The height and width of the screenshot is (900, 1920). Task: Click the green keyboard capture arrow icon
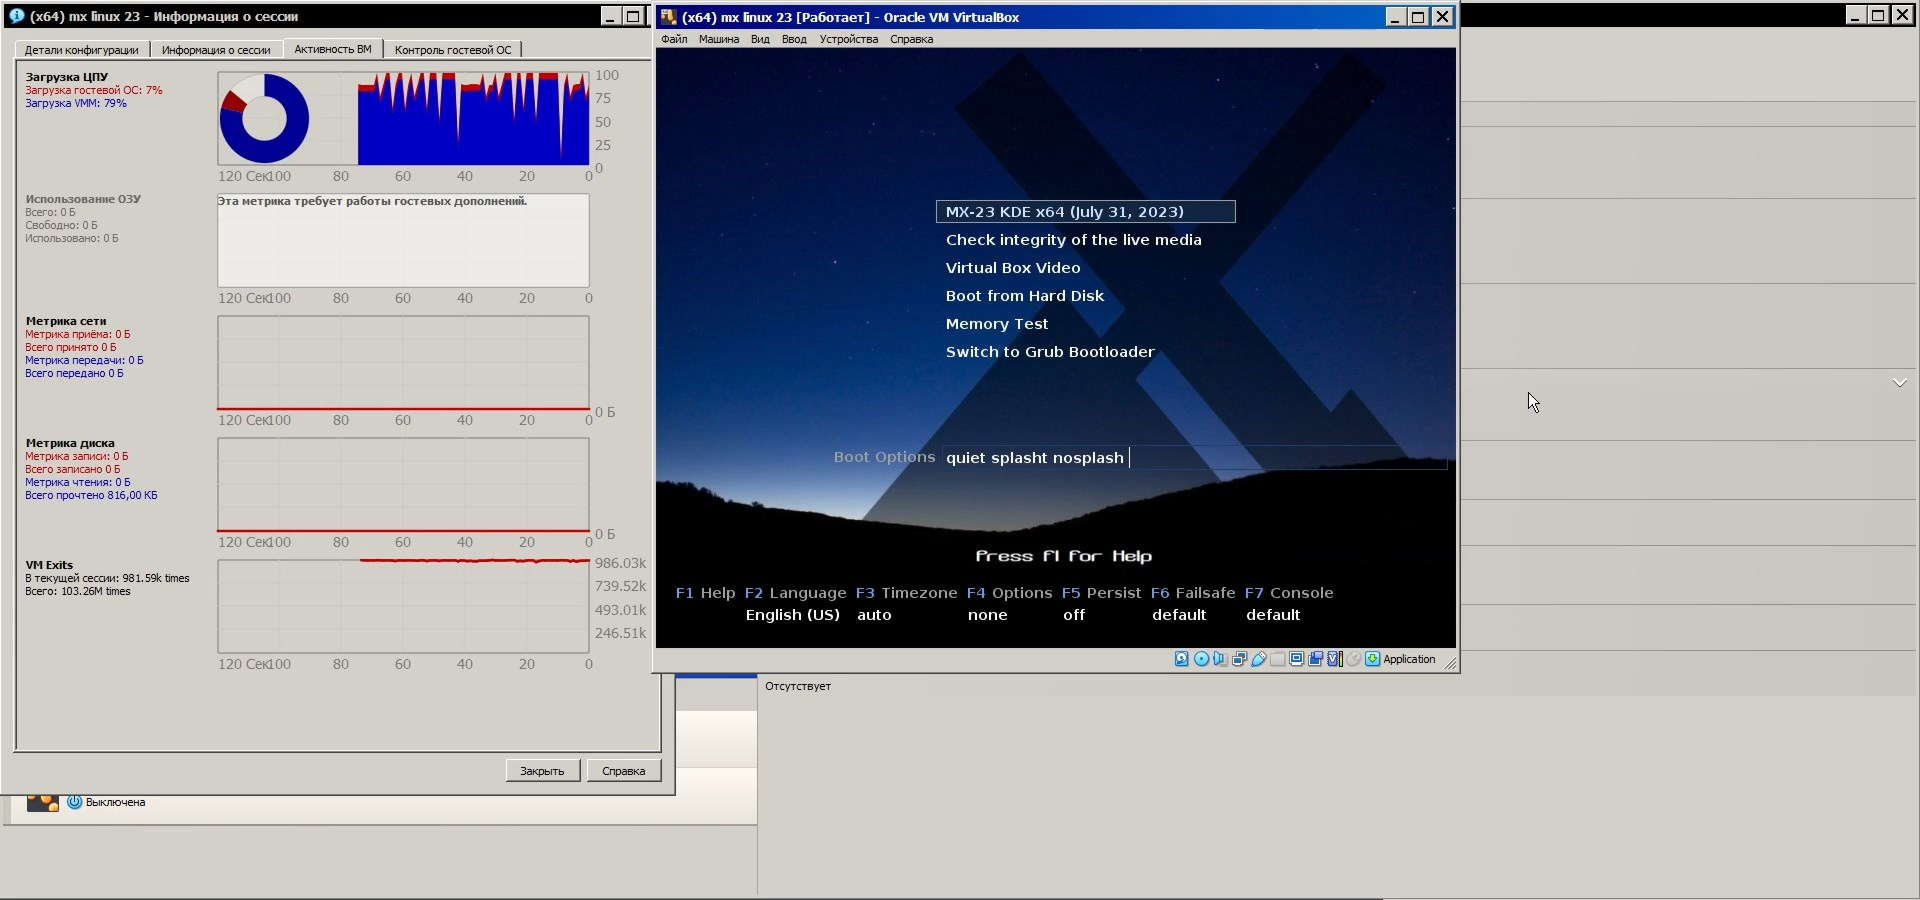[x=1373, y=659]
